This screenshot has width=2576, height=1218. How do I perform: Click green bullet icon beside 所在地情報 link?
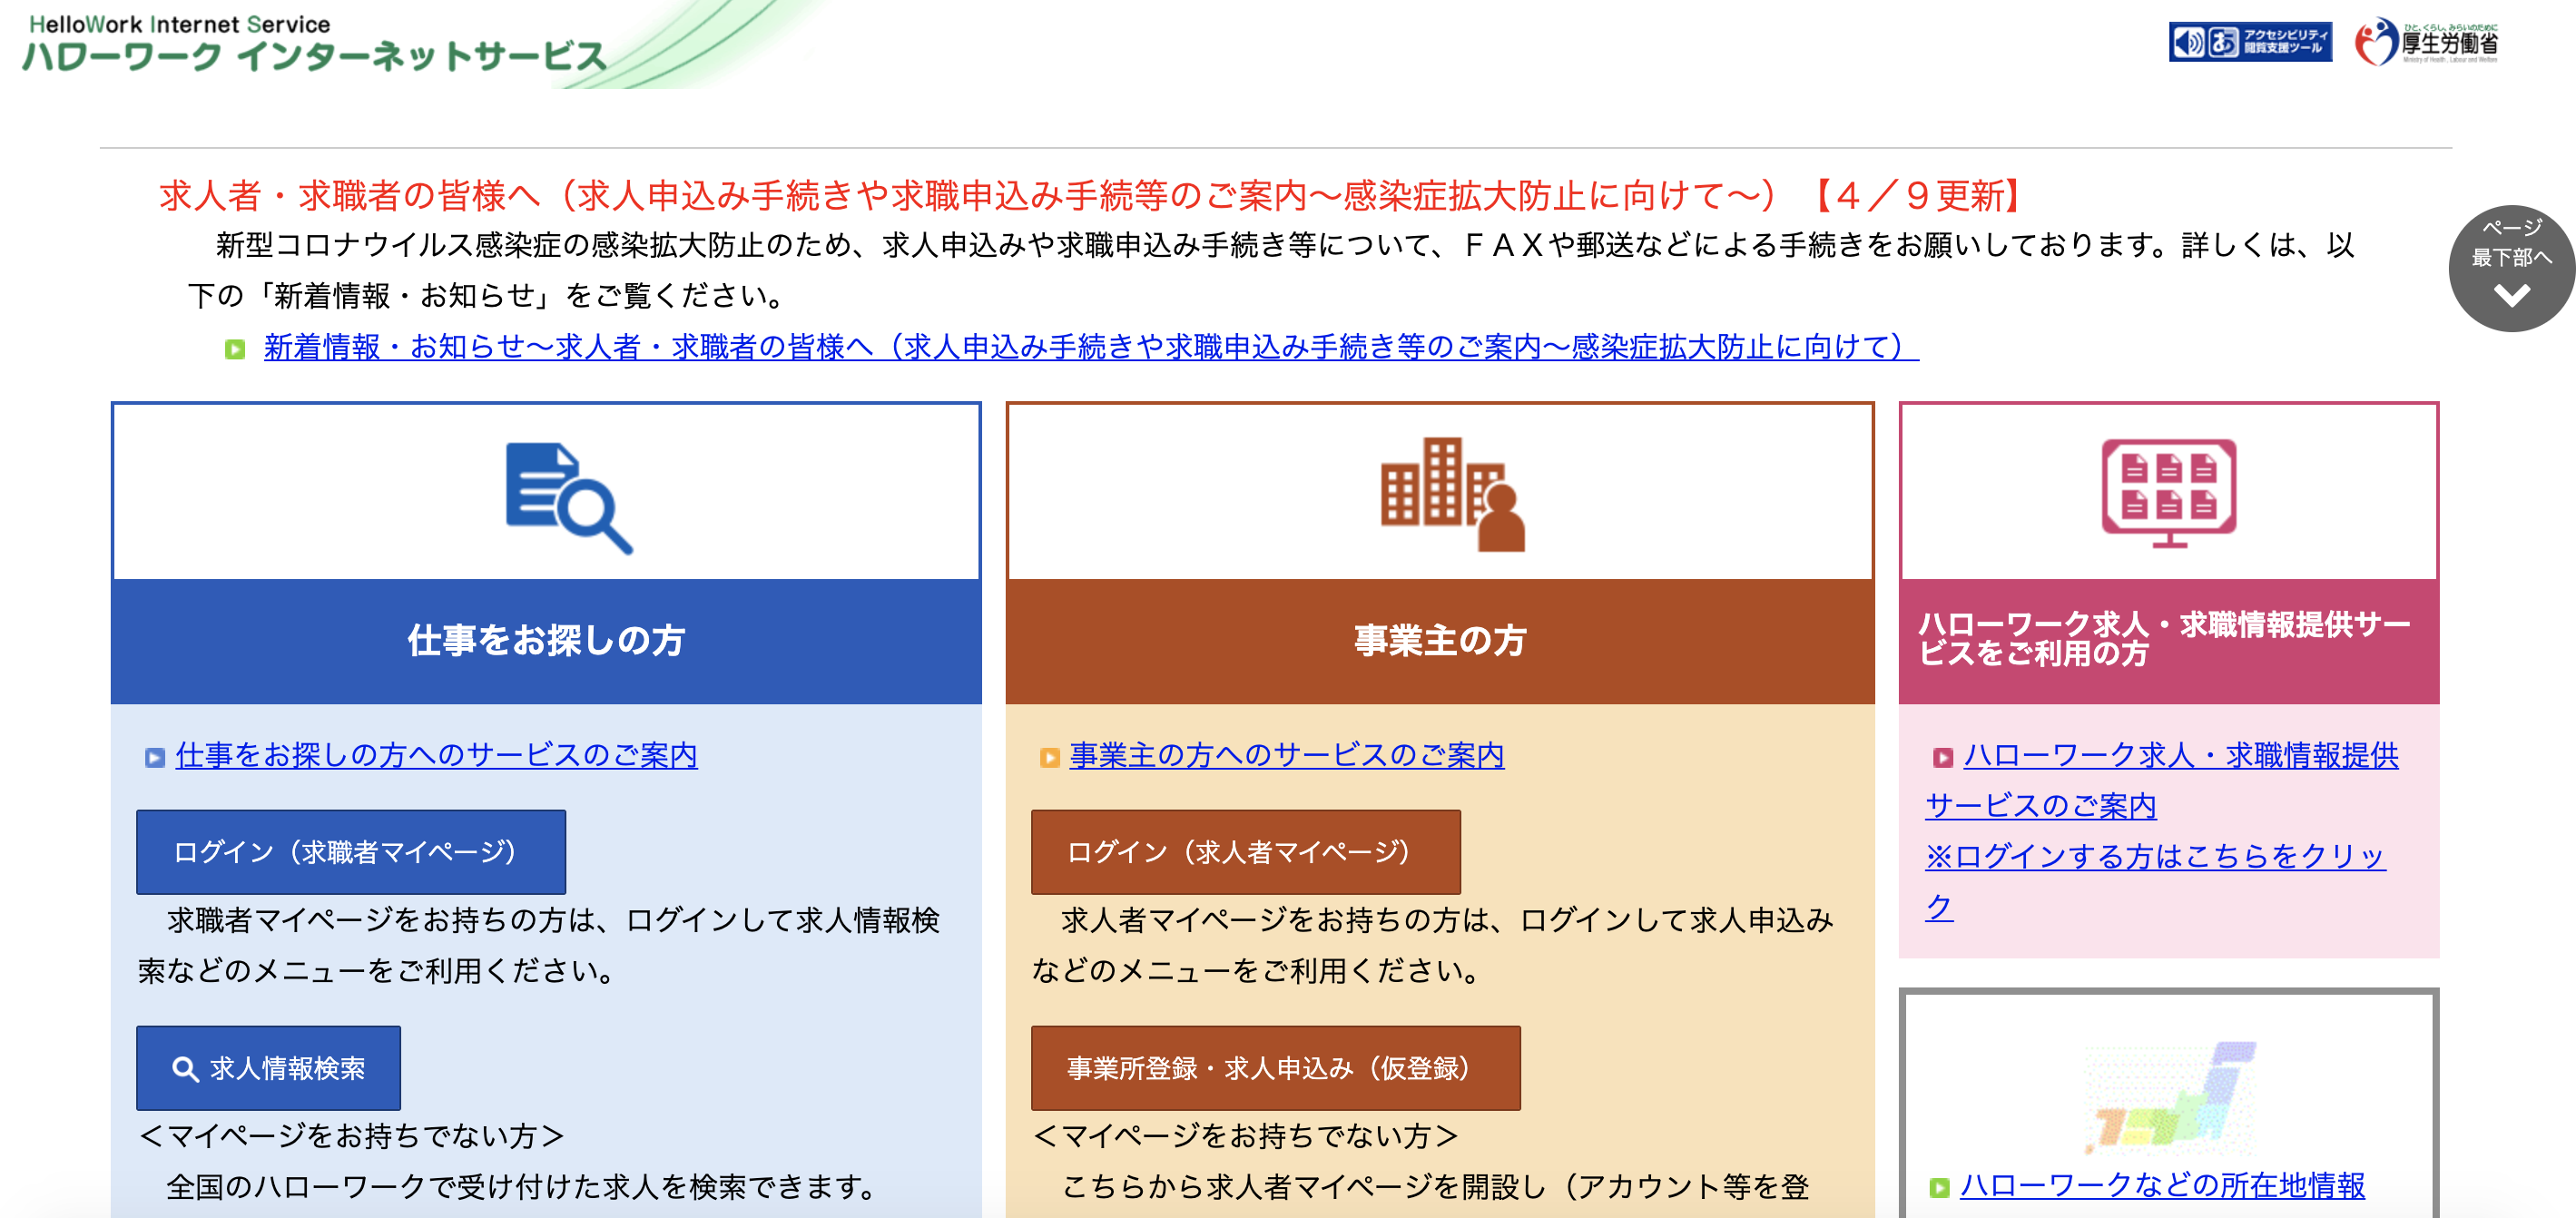(1939, 1187)
